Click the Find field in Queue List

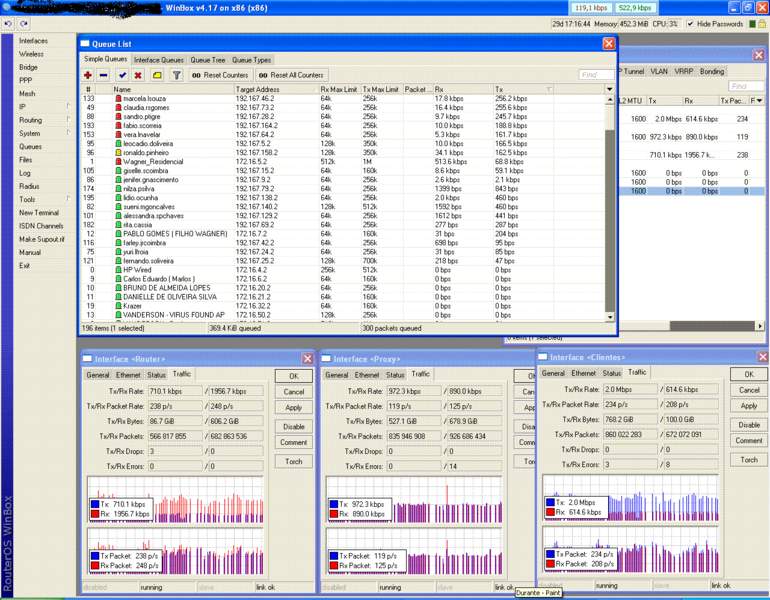pos(594,75)
